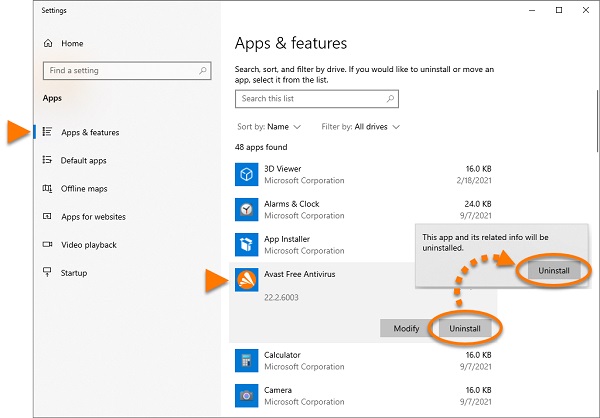Select Apps & features in sidebar
Screen dimensions: 600x418
90,132
